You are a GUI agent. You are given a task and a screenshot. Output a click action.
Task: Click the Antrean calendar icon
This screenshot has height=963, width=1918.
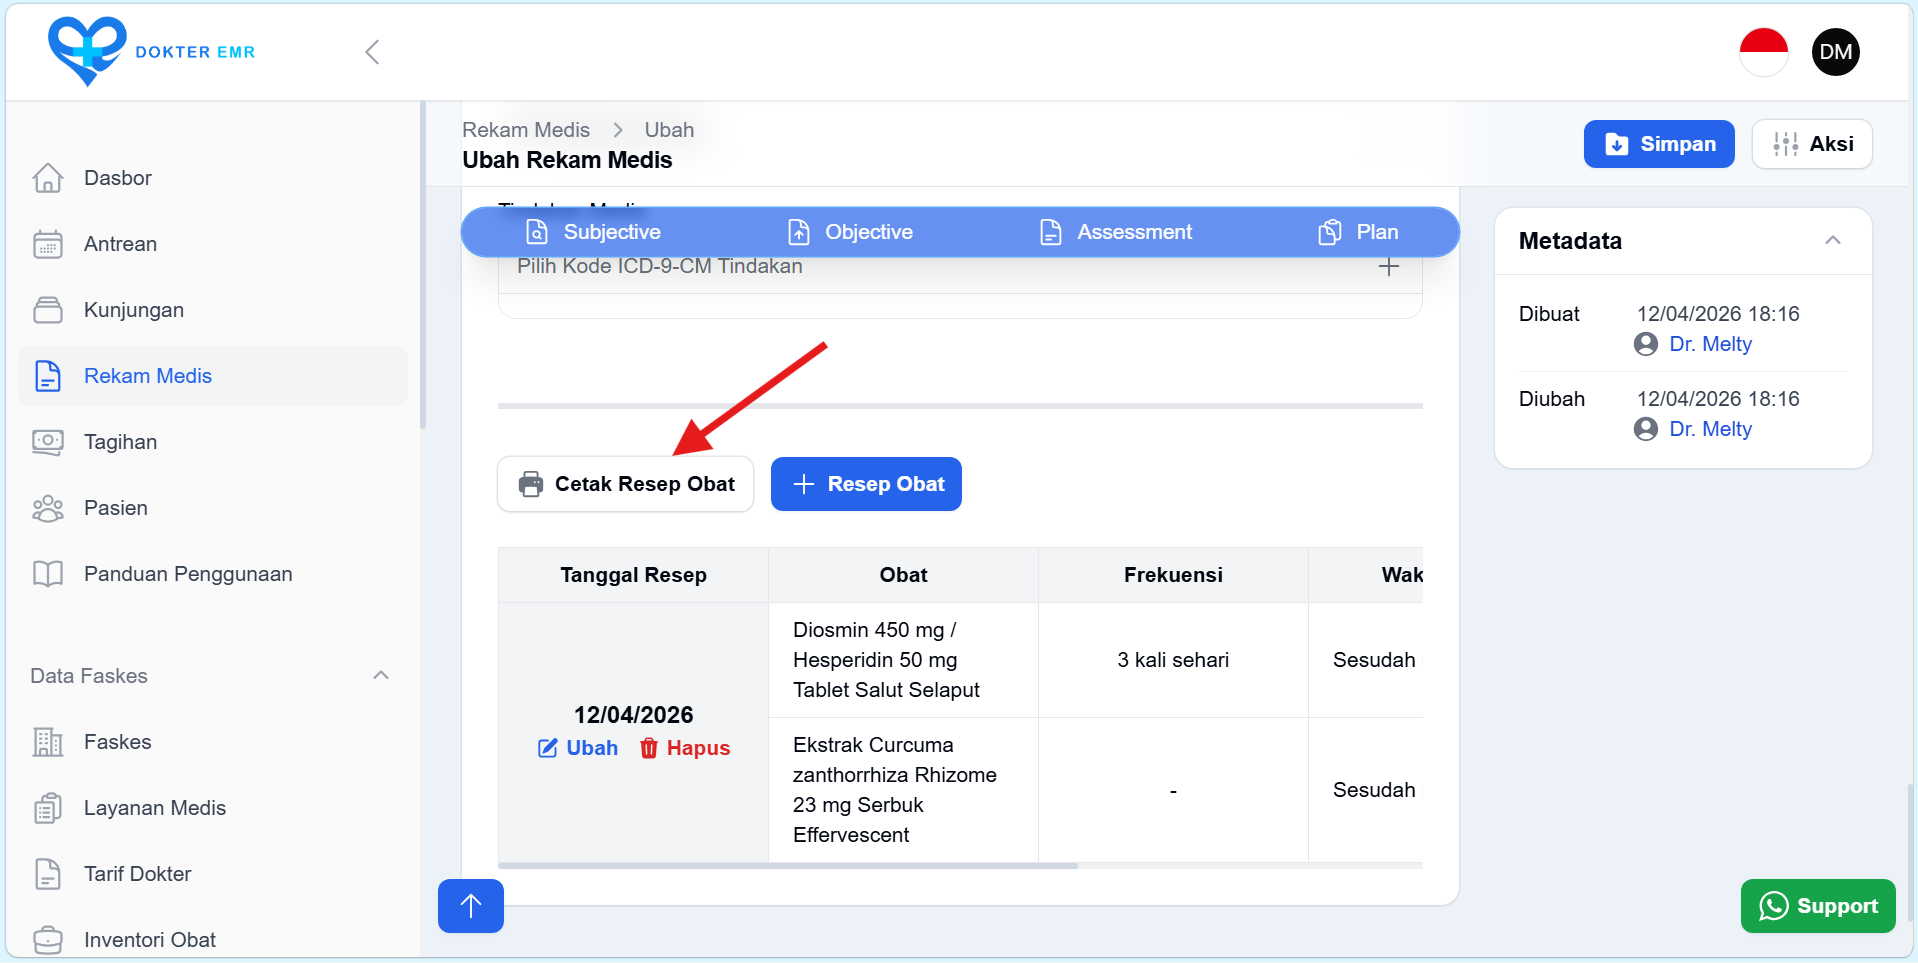click(x=48, y=244)
